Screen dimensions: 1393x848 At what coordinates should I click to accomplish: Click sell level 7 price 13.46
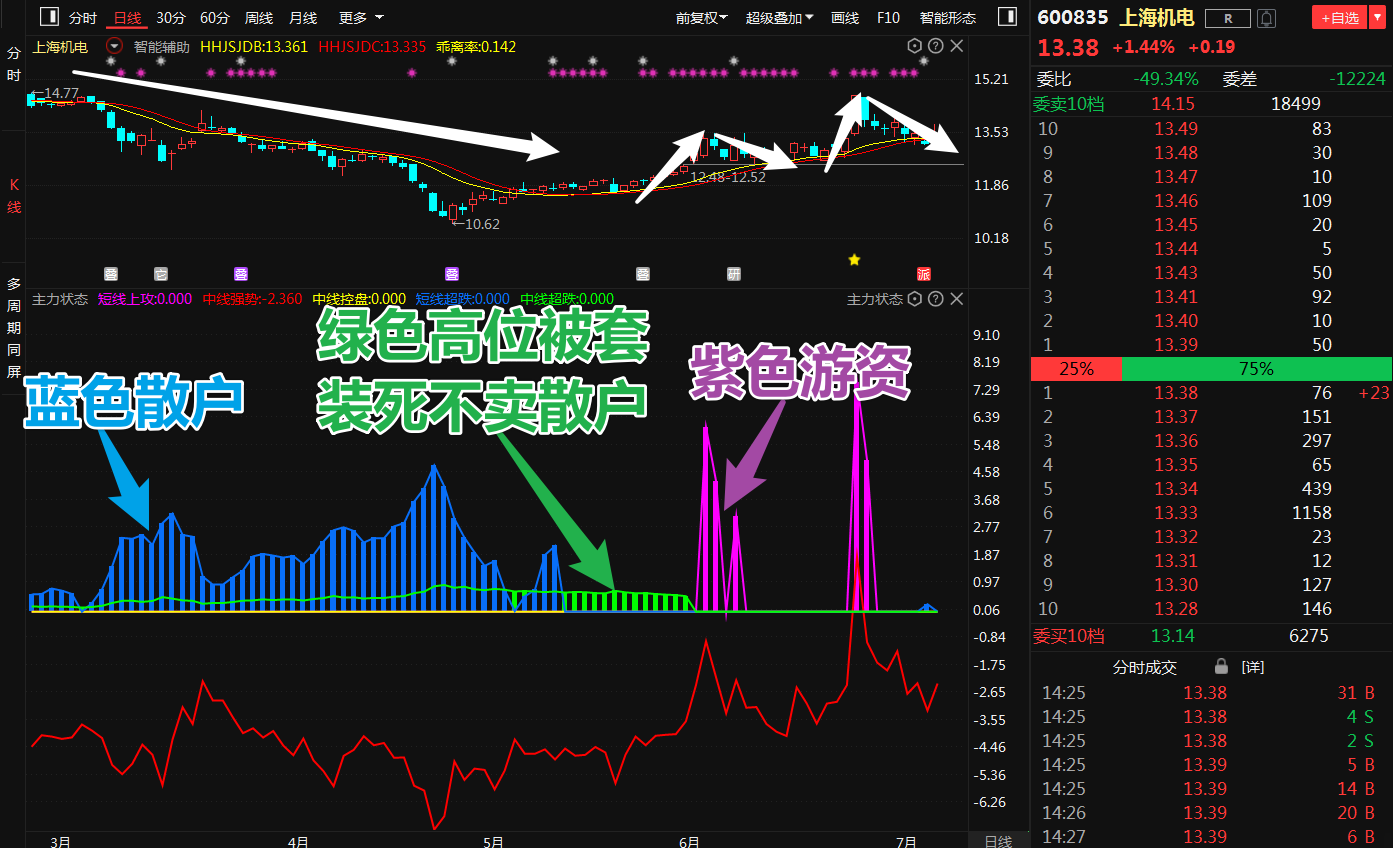[1175, 200]
